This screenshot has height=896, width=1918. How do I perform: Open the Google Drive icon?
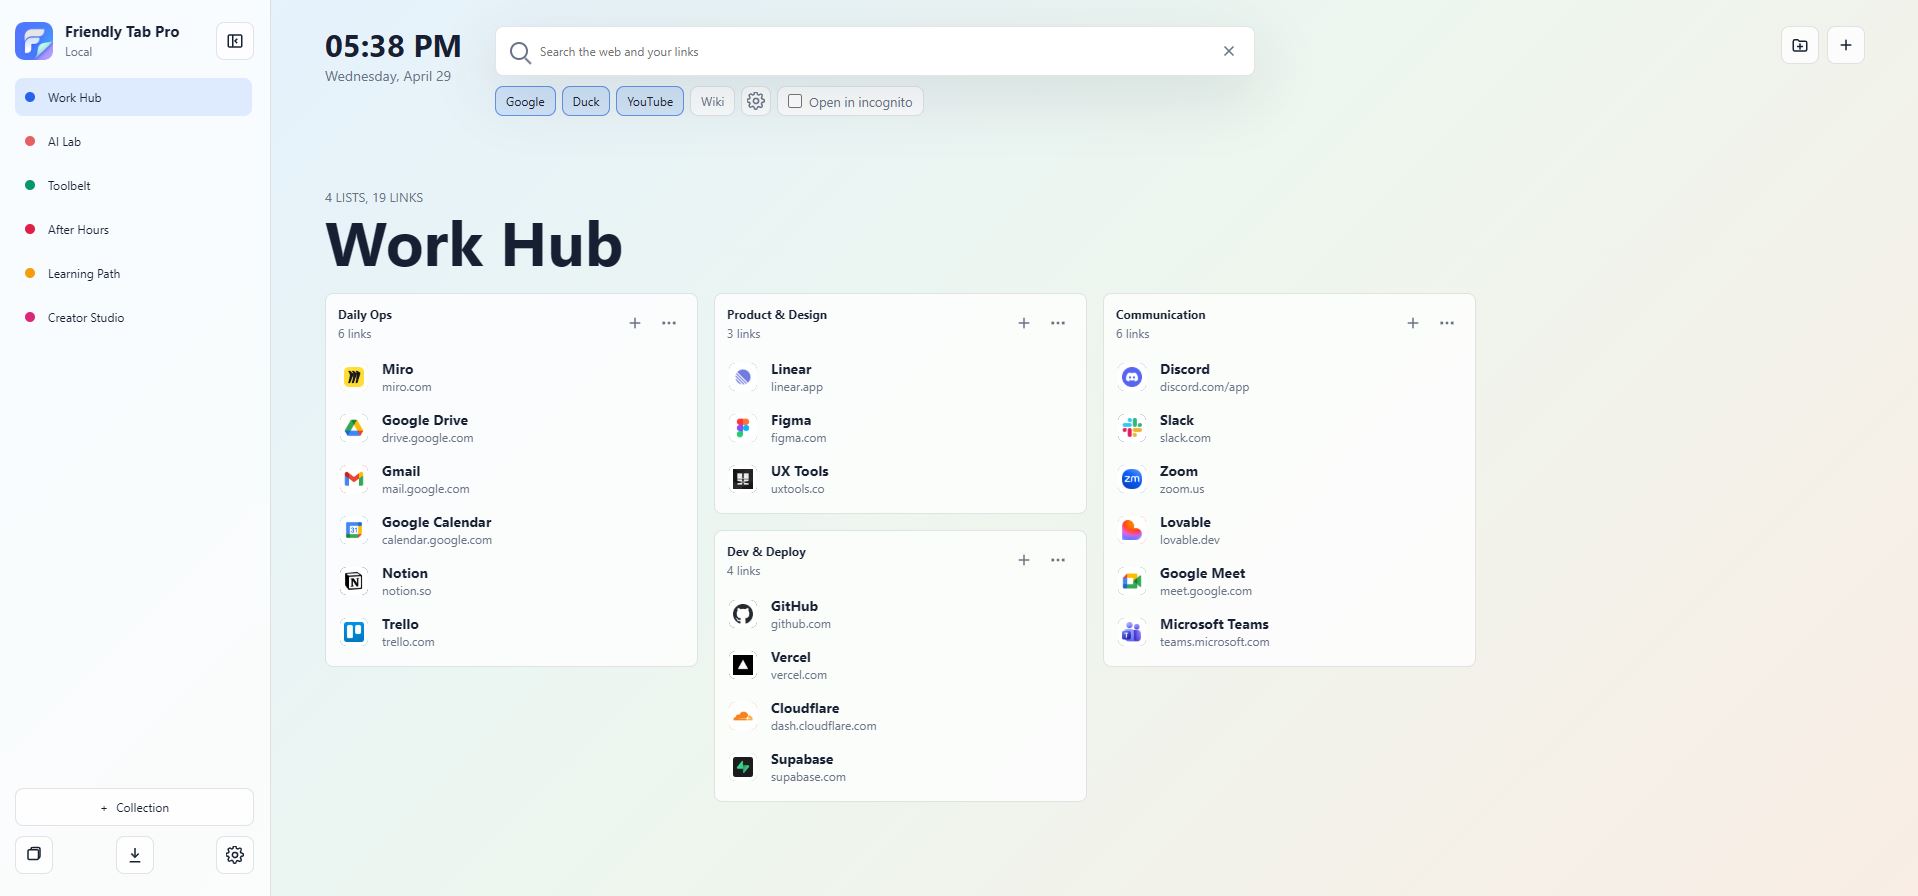pos(354,428)
